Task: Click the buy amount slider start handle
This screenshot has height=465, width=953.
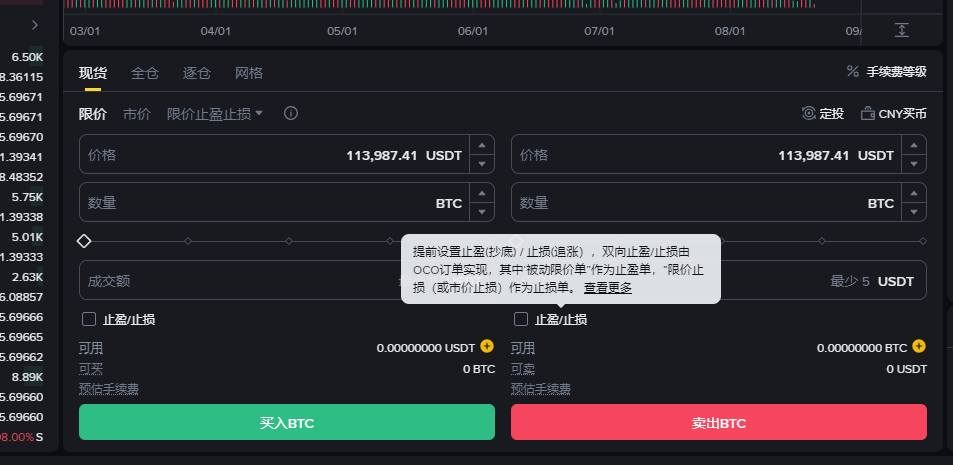Action: pyautogui.click(x=84, y=241)
